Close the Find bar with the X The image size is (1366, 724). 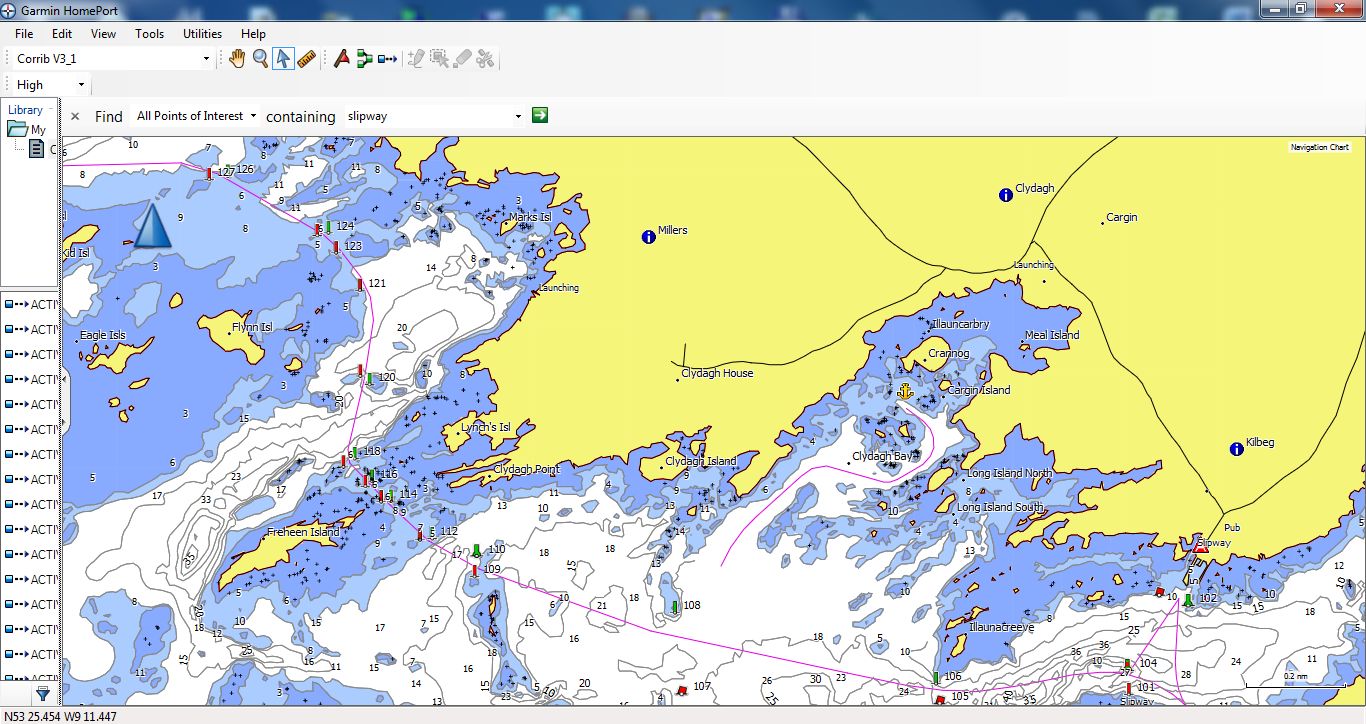75,116
